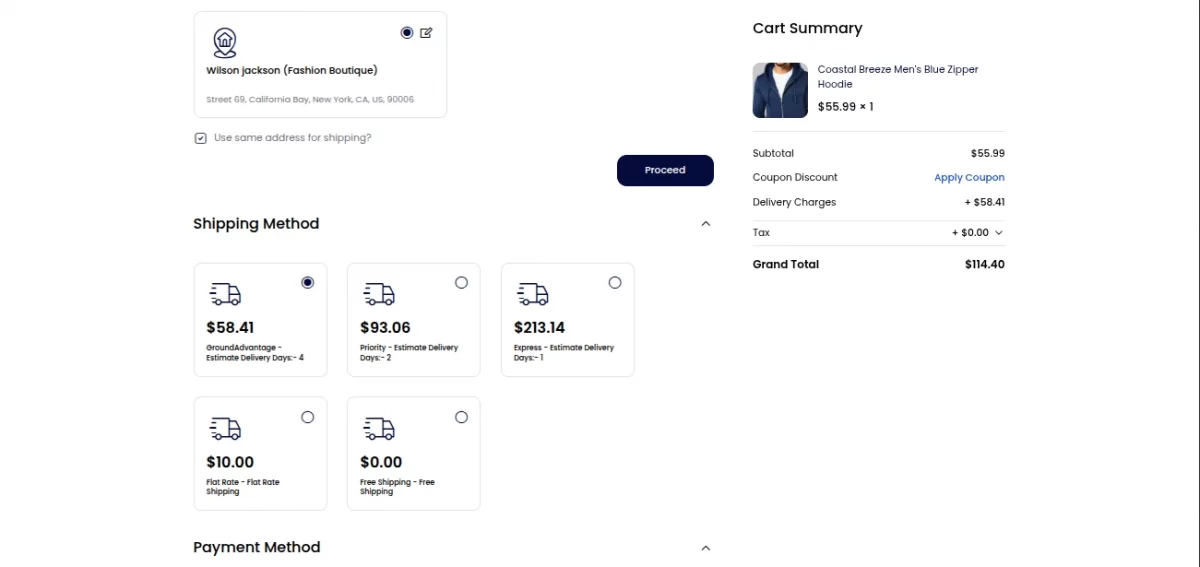The height and width of the screenshot is (567, 1200).
Task: Click the truck icon on Flat Rate card
Action: tap(225, 428)
